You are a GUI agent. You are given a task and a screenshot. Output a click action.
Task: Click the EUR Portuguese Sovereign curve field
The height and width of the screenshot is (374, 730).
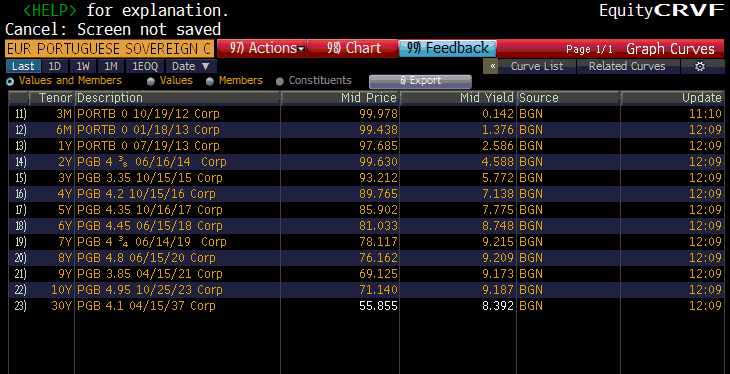(x=109, y=48)
